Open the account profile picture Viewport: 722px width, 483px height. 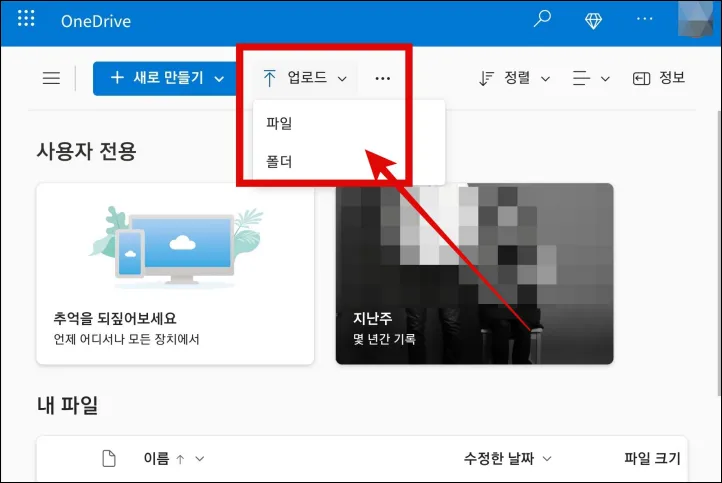click(x=695, y=19)
